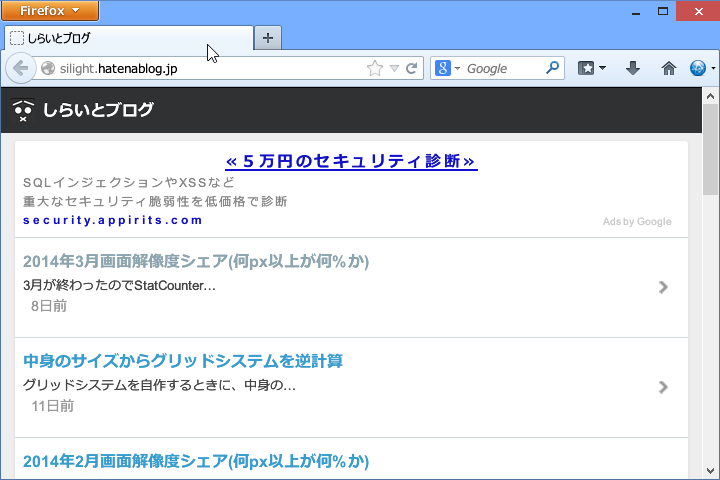Click the Ads by Google label

tap(637, 221)
